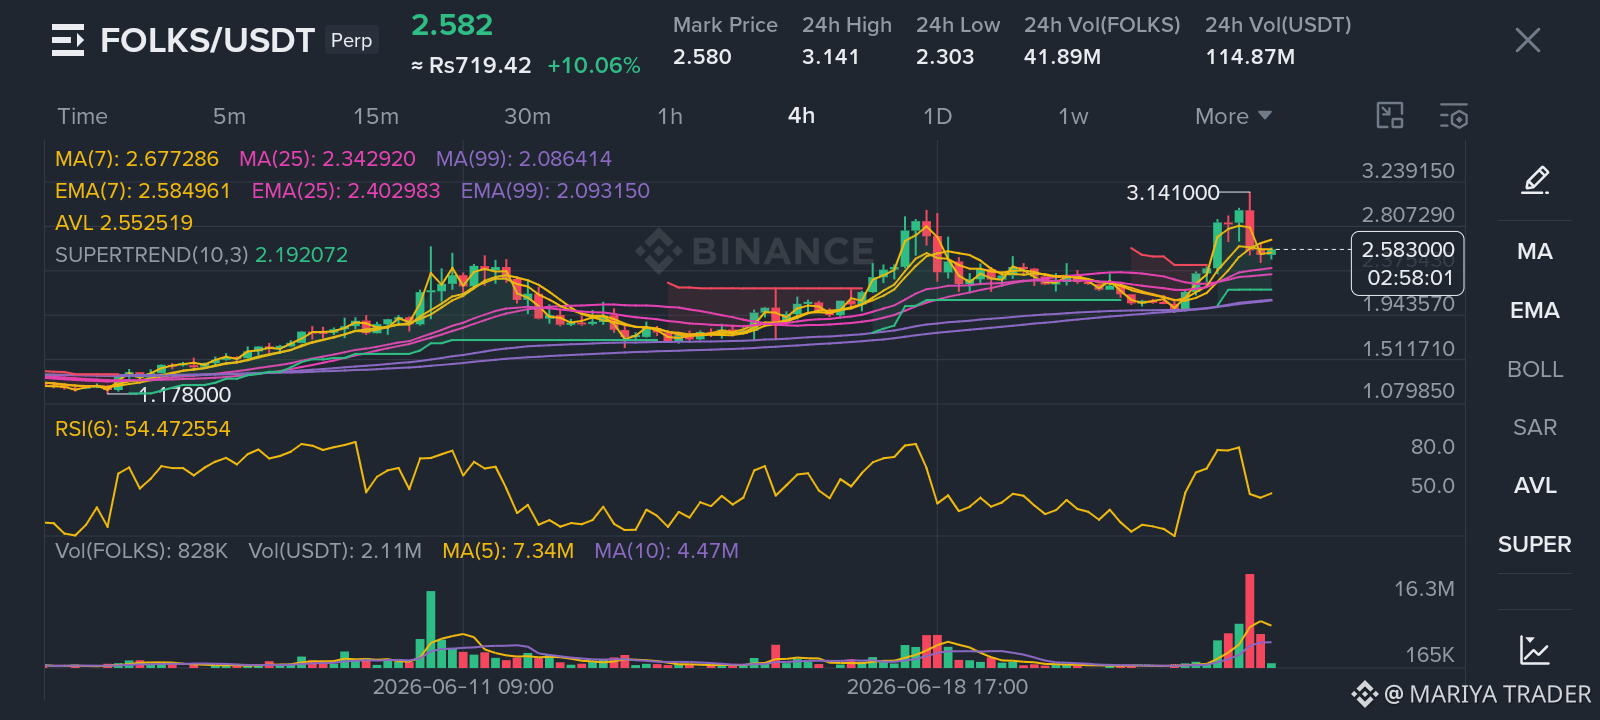The height and width of the screenshot is (720, 1600).
Task: Click the 24h Vol(FOLKS) value 41.89M
Action: tap(1062, 57)
